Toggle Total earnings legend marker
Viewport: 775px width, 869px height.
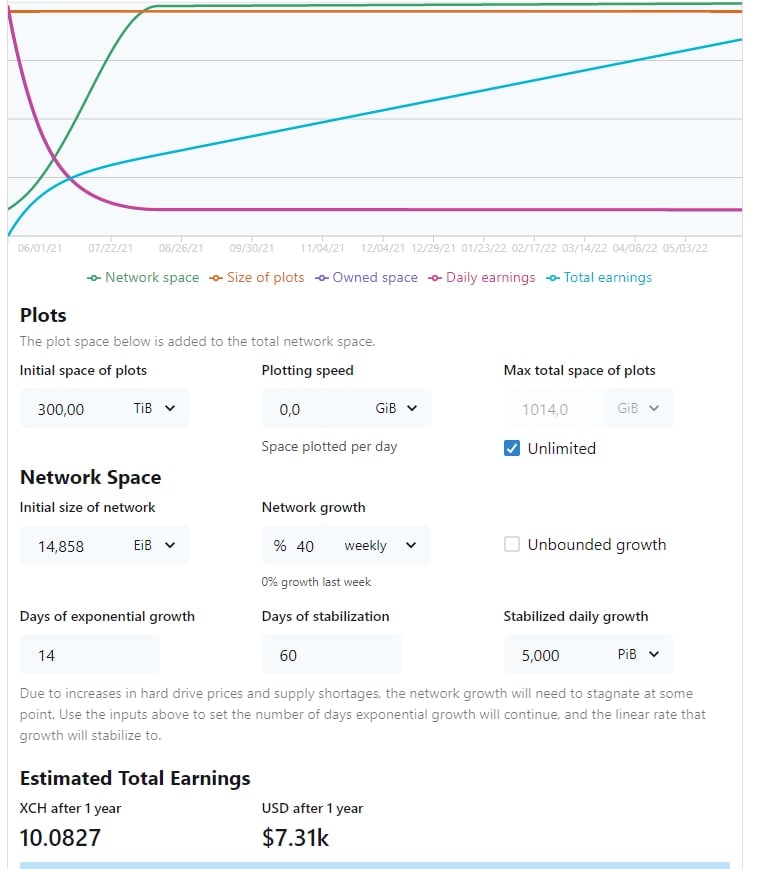[553, 278]
